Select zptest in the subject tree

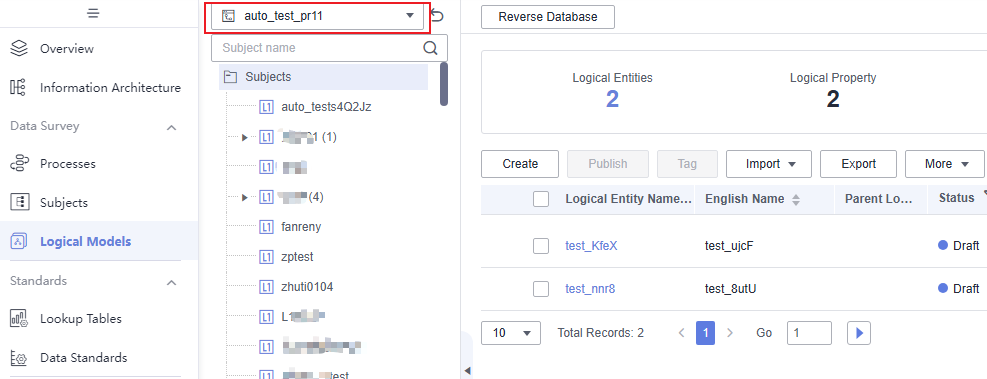297,257
